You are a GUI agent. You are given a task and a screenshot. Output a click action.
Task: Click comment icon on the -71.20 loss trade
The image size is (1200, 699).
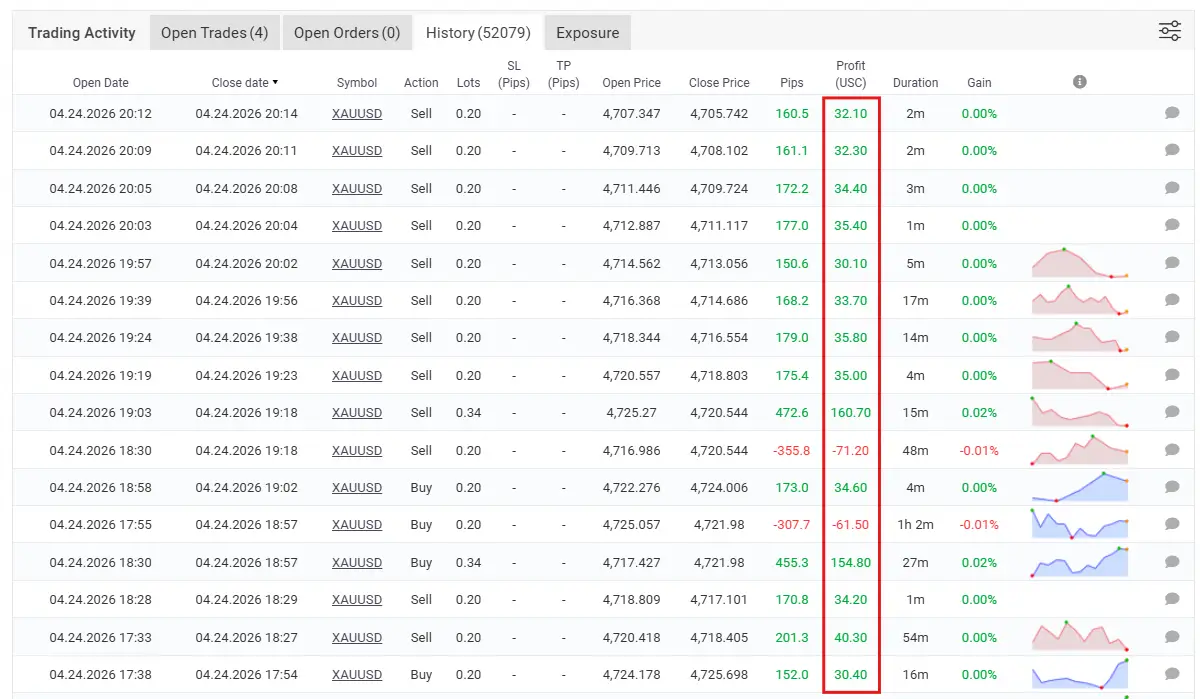[1172, 450]
